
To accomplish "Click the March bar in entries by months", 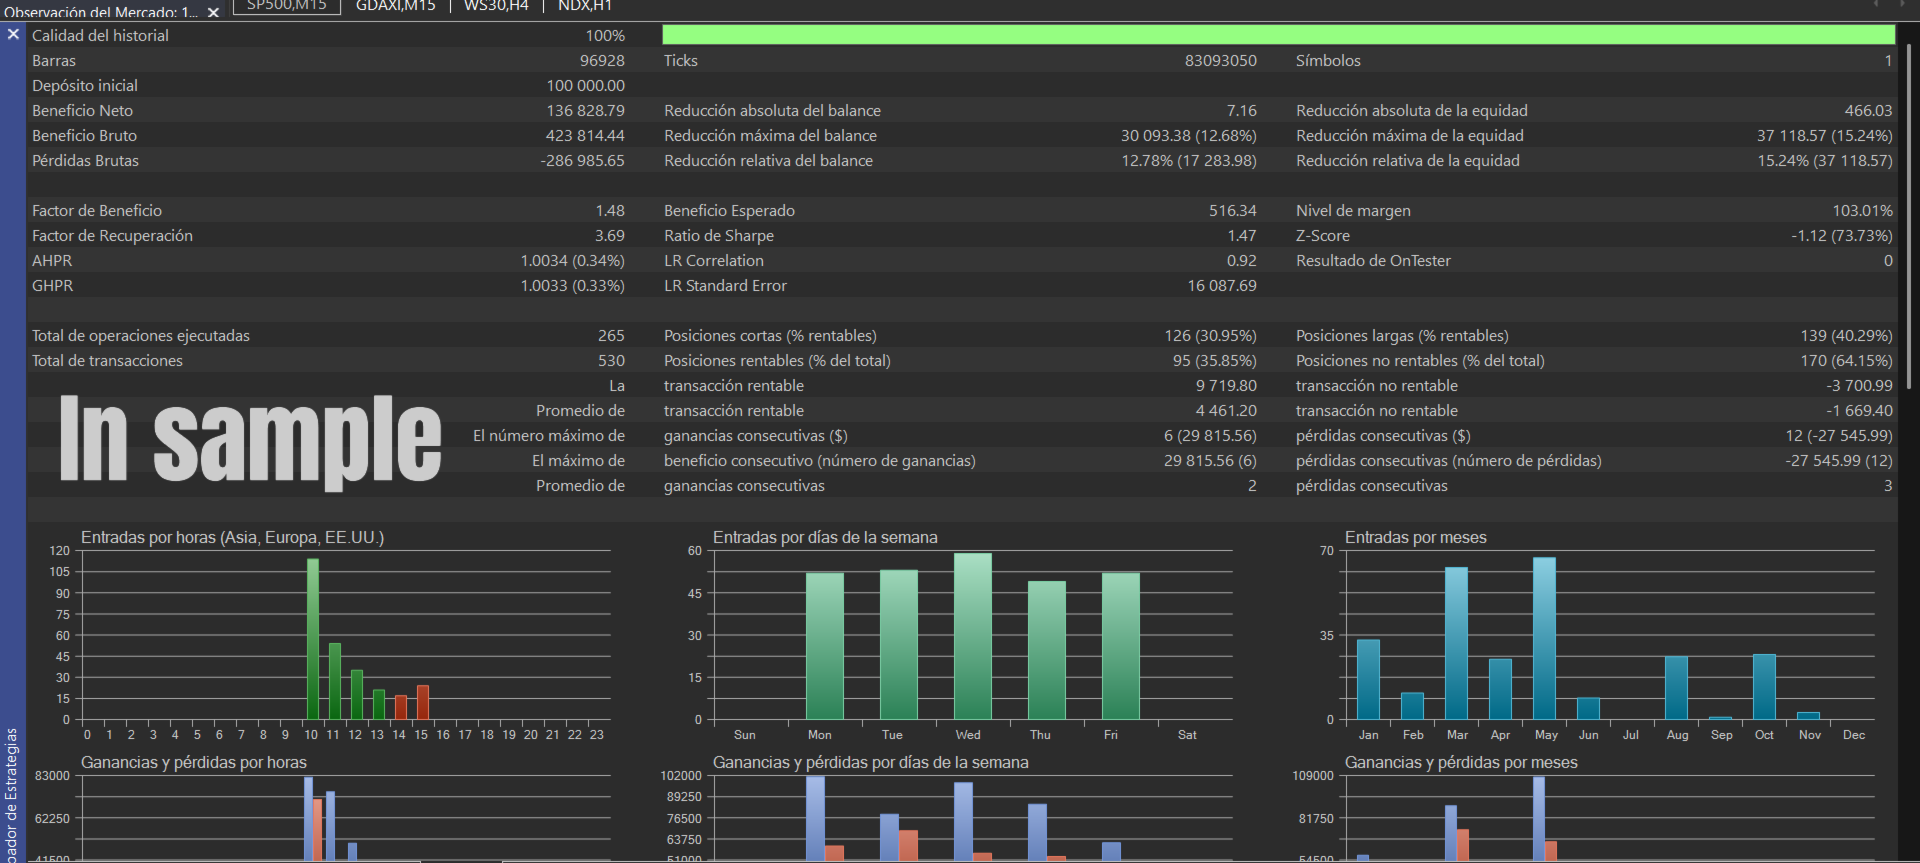I will coord(1456,643).
